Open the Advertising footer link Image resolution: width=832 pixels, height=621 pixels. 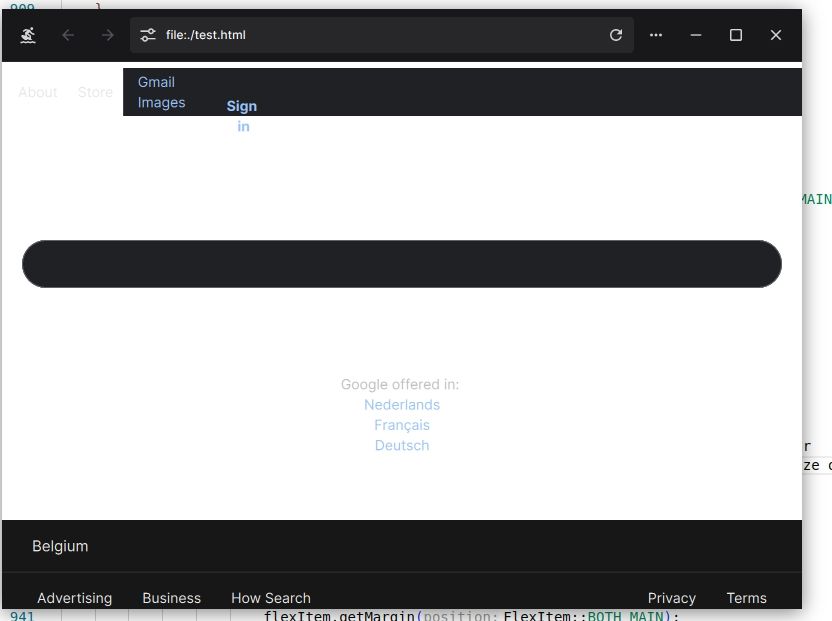[74, 598]
